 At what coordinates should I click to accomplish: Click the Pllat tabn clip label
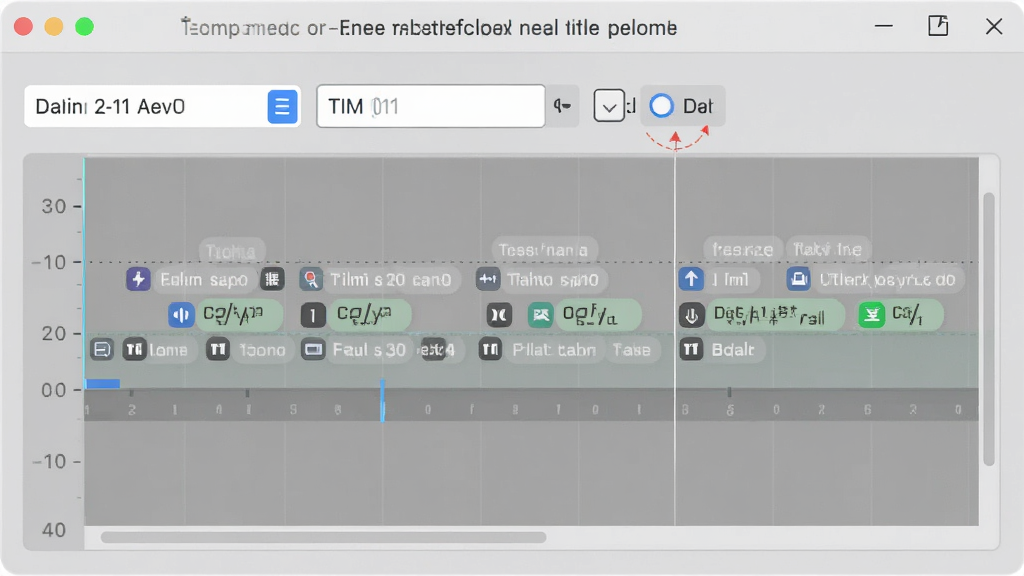[554, 350]
